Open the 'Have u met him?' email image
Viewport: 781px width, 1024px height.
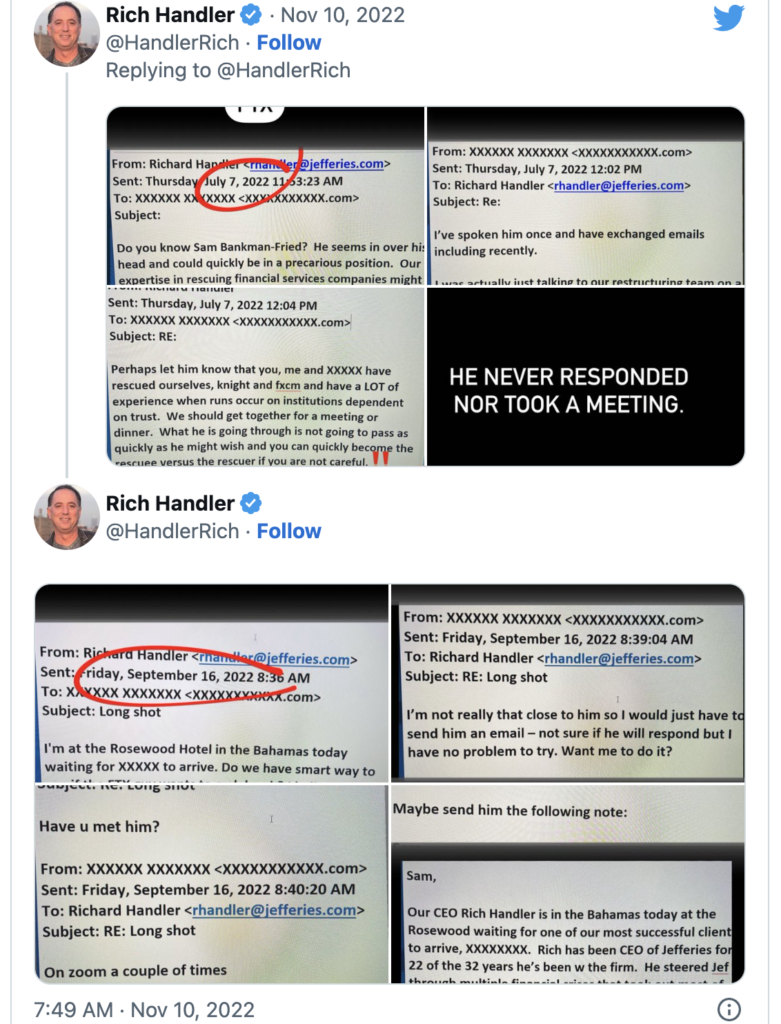[x=212, y=884]
